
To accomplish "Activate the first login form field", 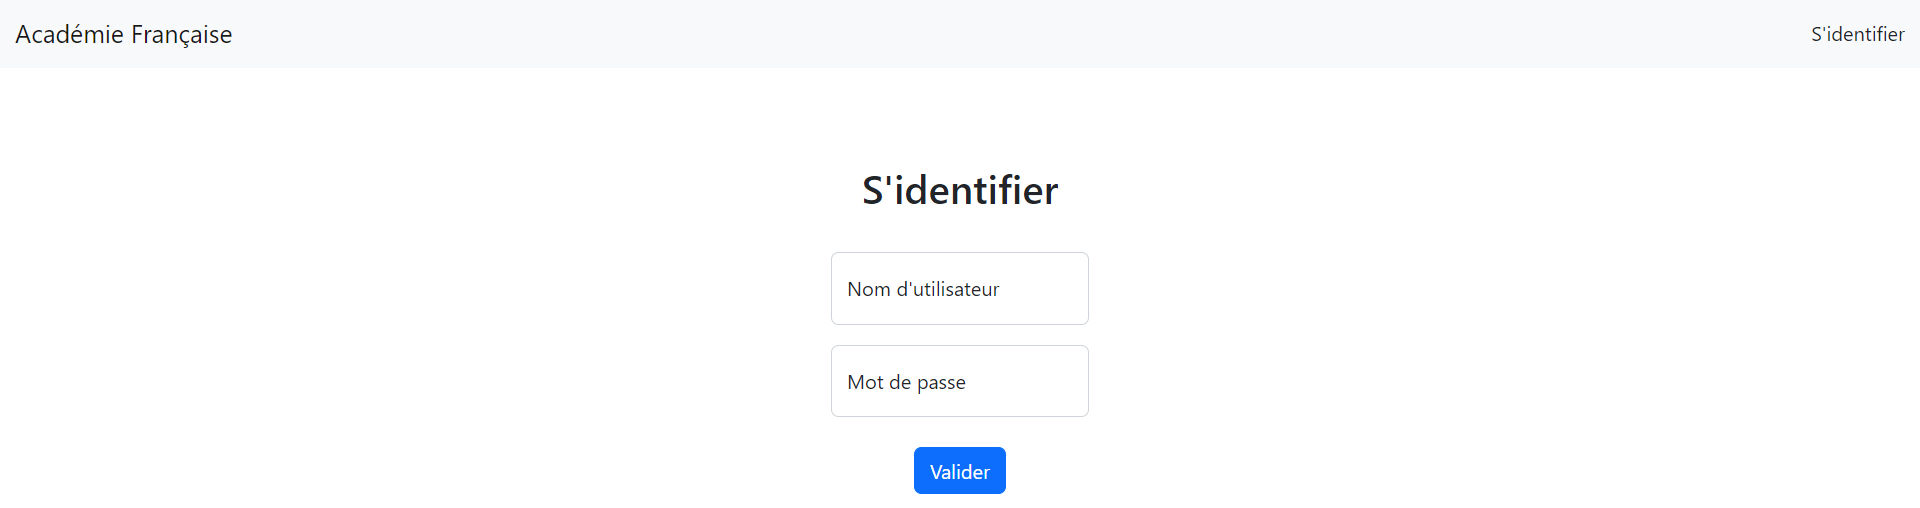I will click(959, 288).
